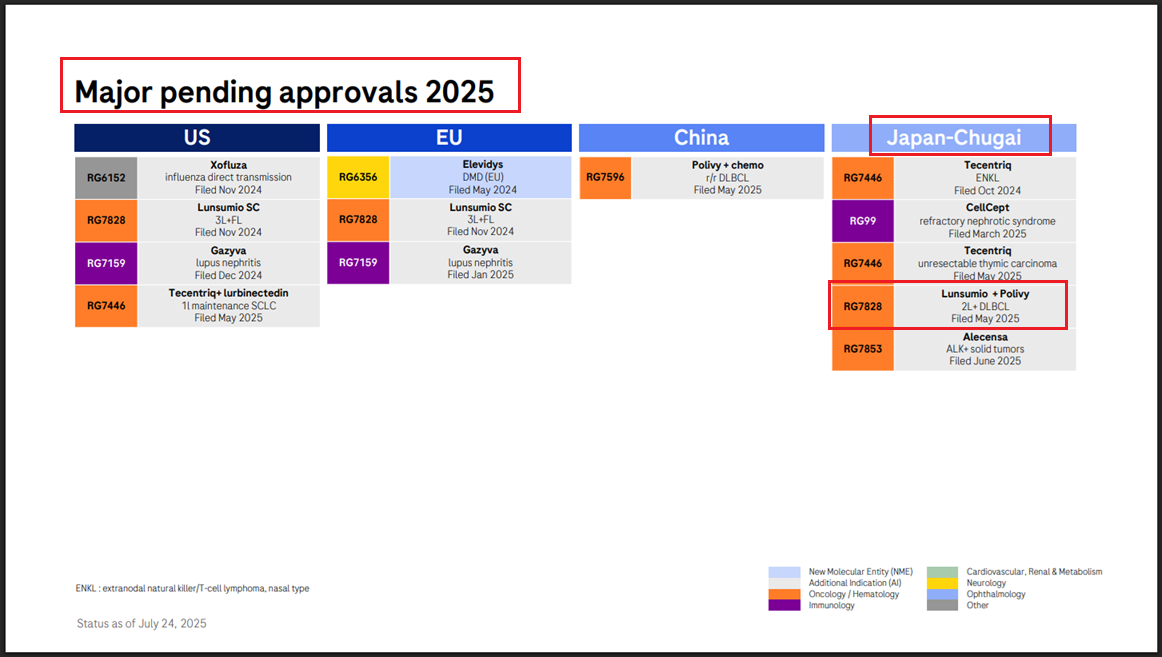Select the 'r/r DLBCL' indication text
Image resolution: width=1162 pixels, height=657 pixels.
727,178
